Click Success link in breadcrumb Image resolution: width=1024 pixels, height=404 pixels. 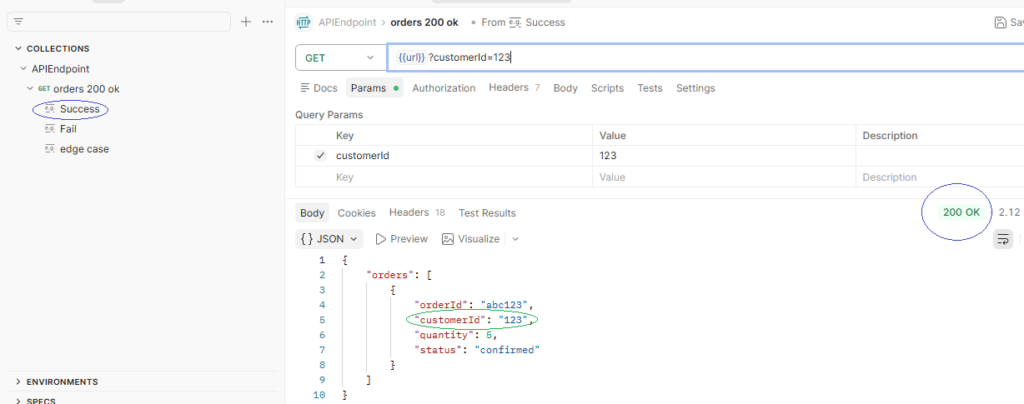point(545,22)
